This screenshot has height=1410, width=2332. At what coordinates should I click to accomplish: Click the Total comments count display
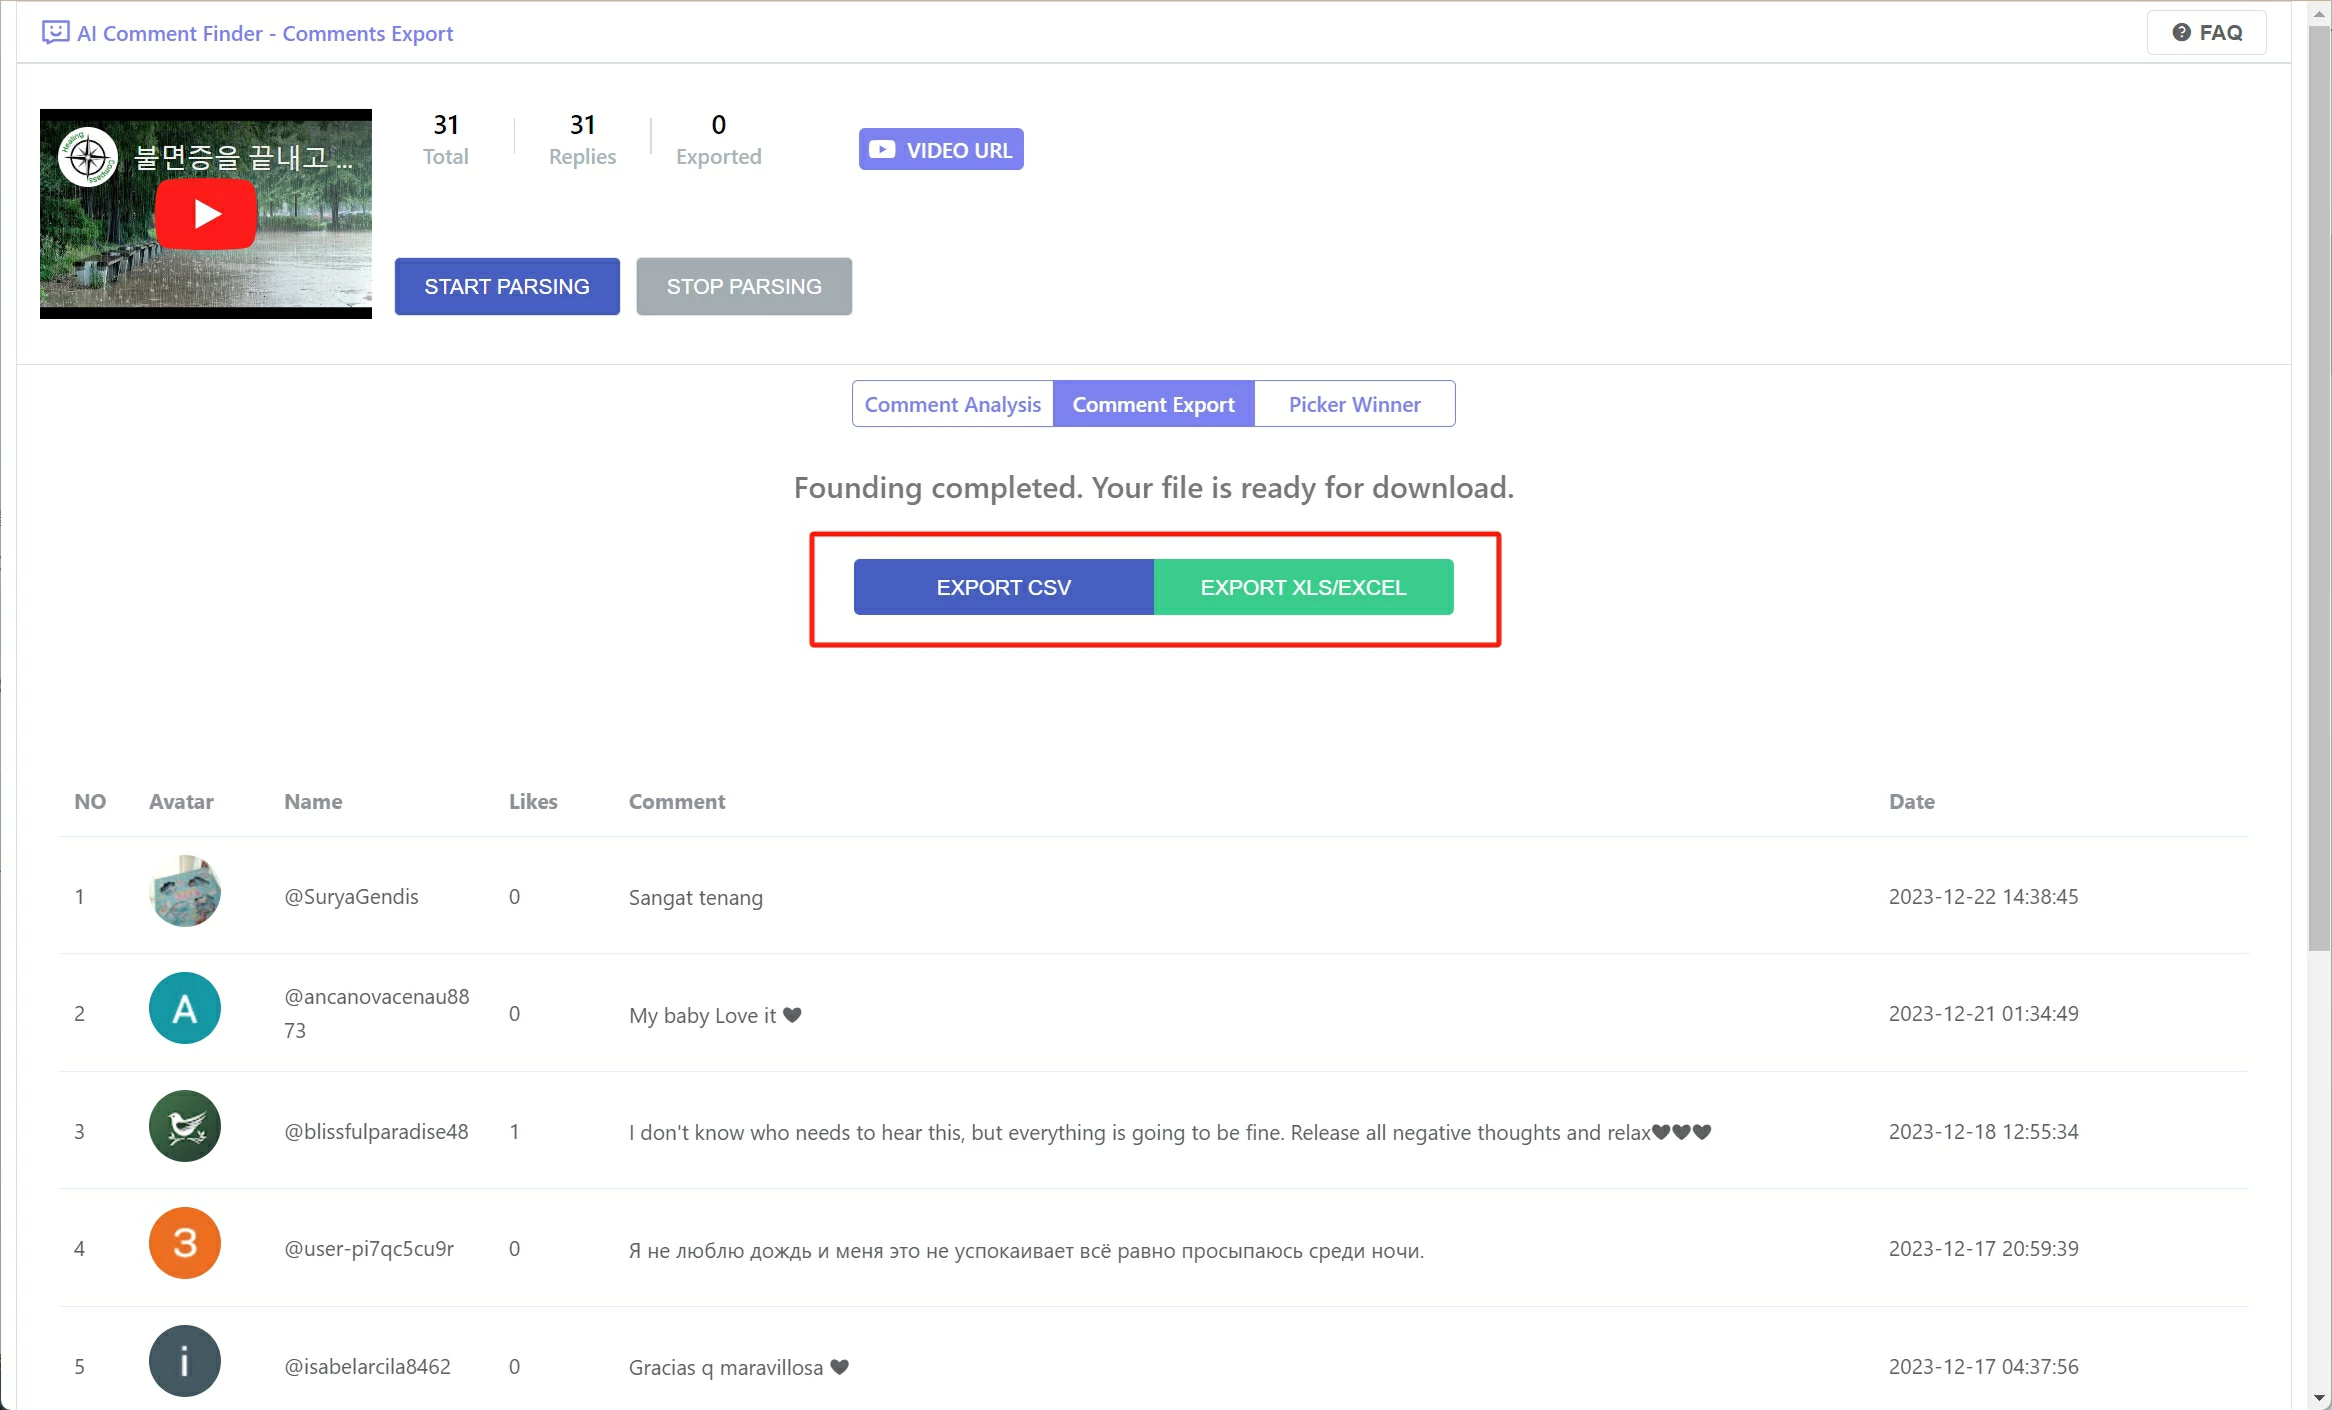tap(443, 137)
